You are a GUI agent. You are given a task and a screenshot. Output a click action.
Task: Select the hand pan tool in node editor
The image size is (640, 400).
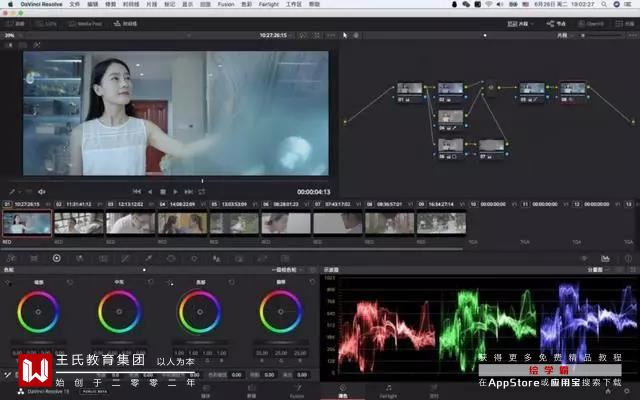pyautogui.click(x=356, y=36)
